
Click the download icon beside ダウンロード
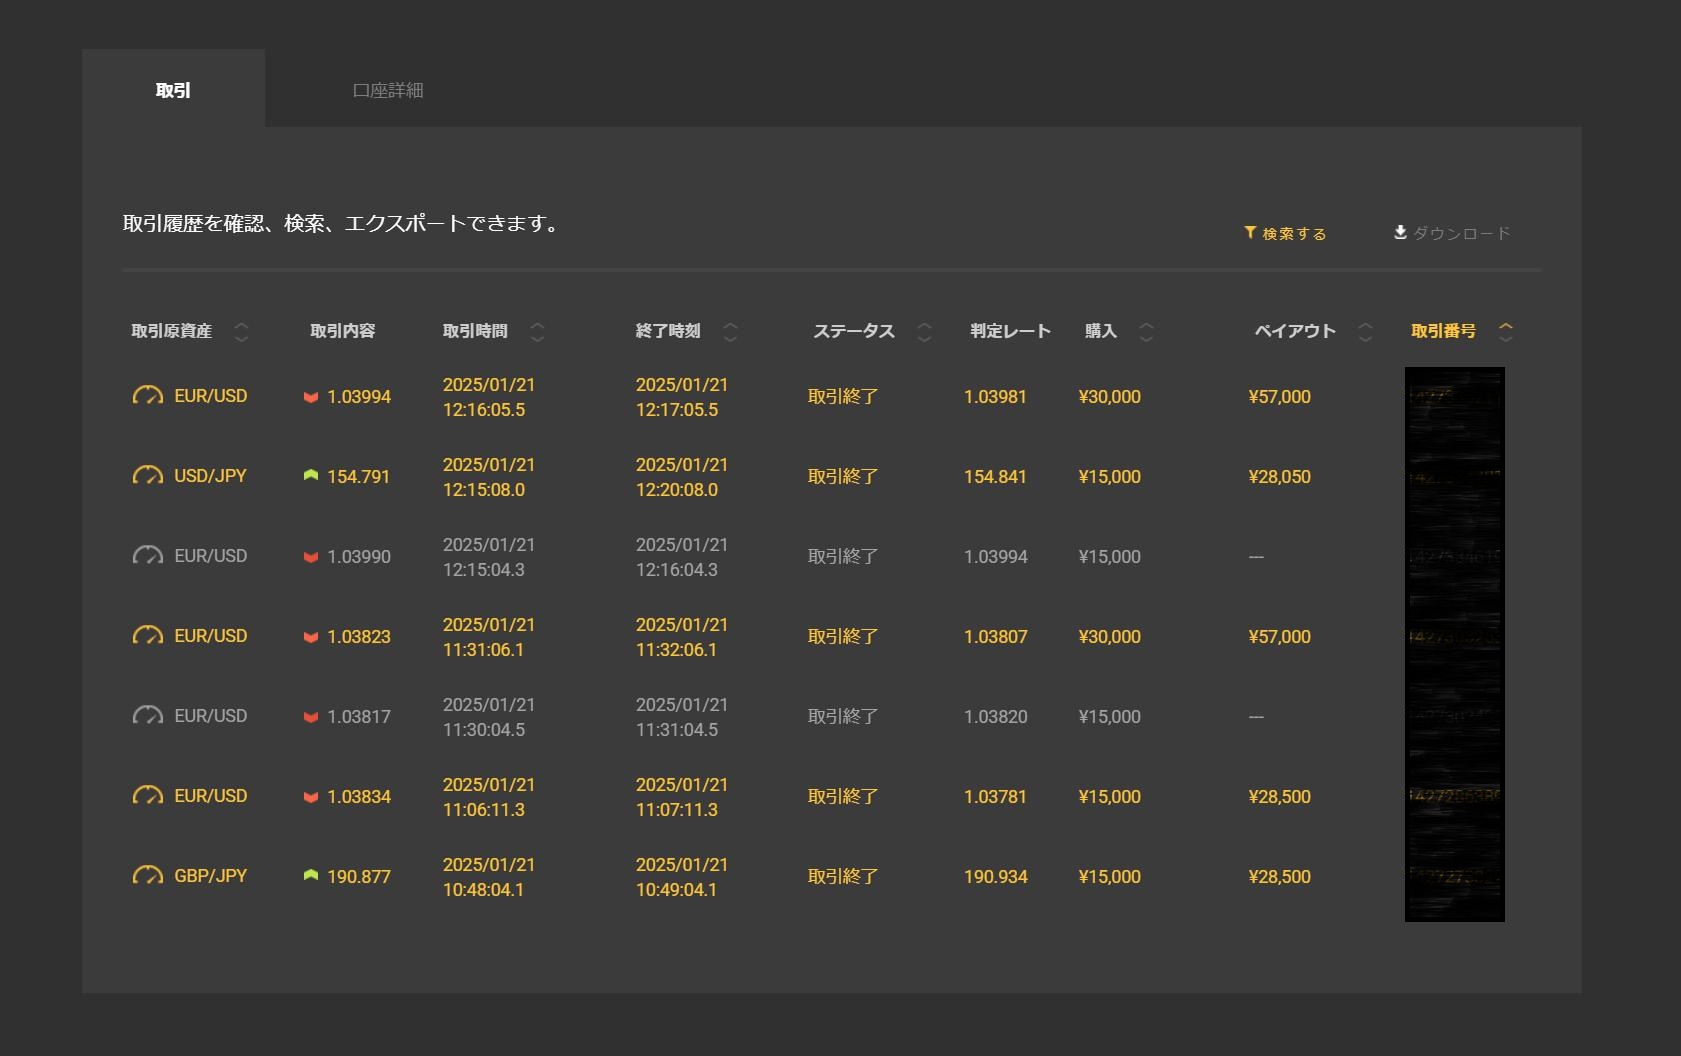tap(1400, 233)
